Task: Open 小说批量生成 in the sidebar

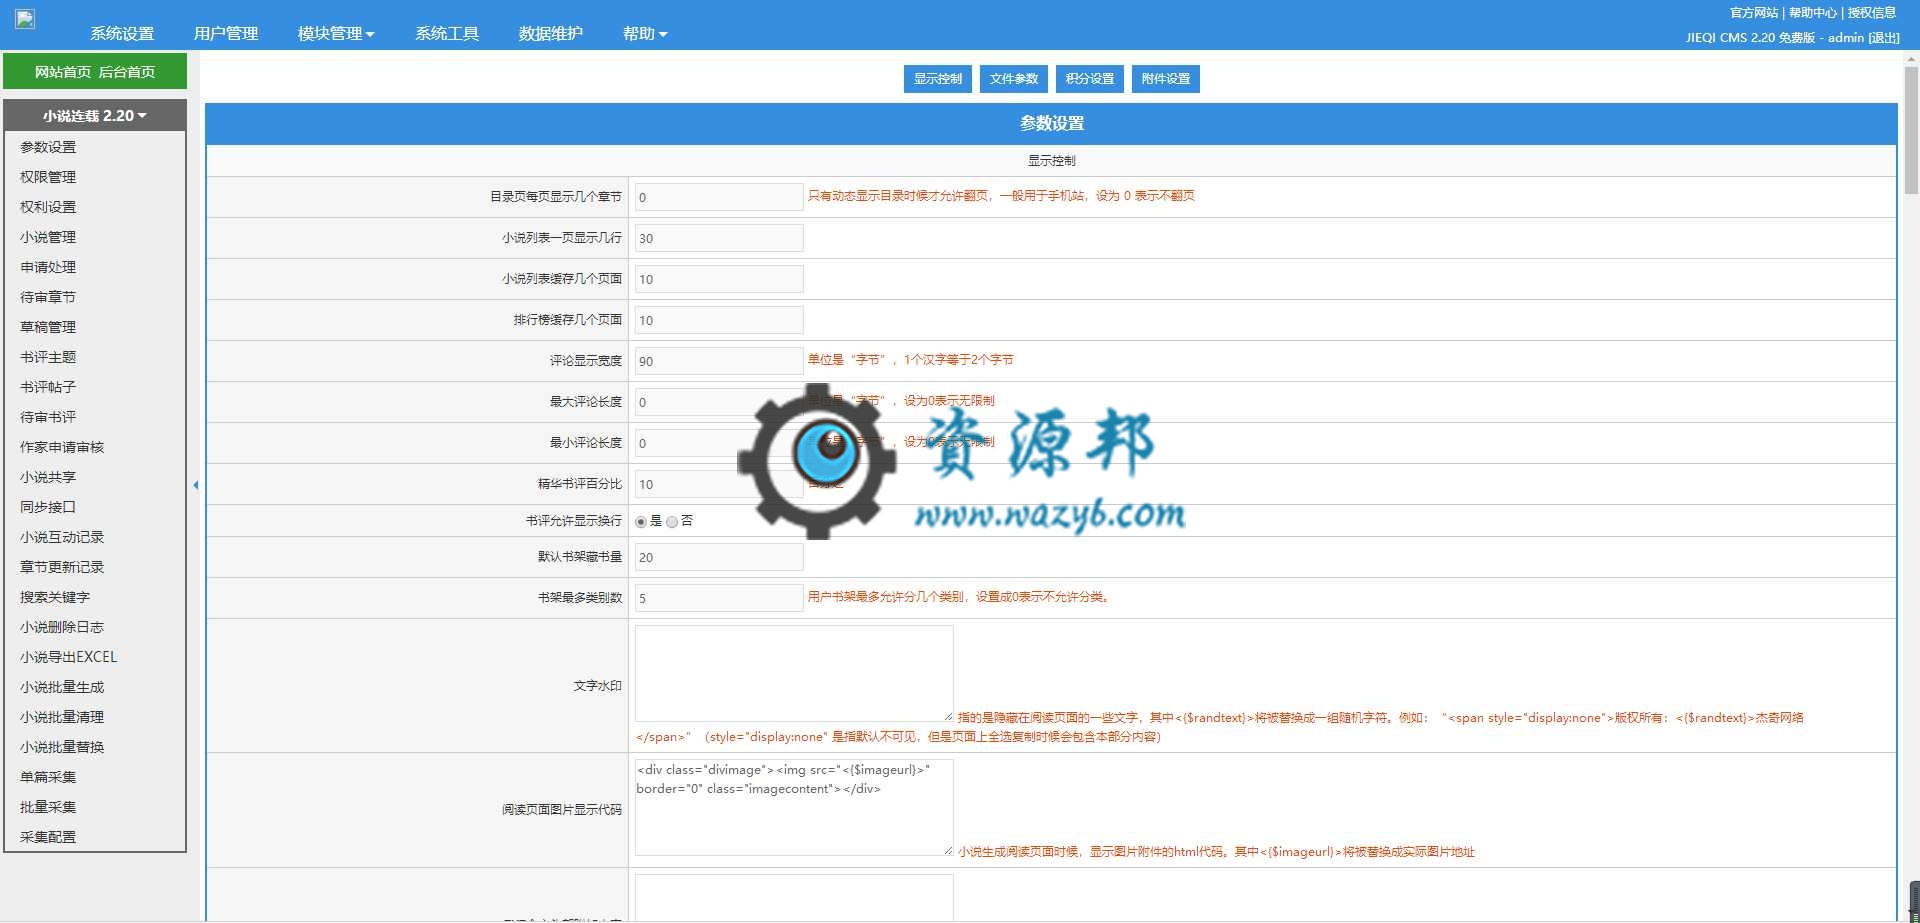Action: 62,687
